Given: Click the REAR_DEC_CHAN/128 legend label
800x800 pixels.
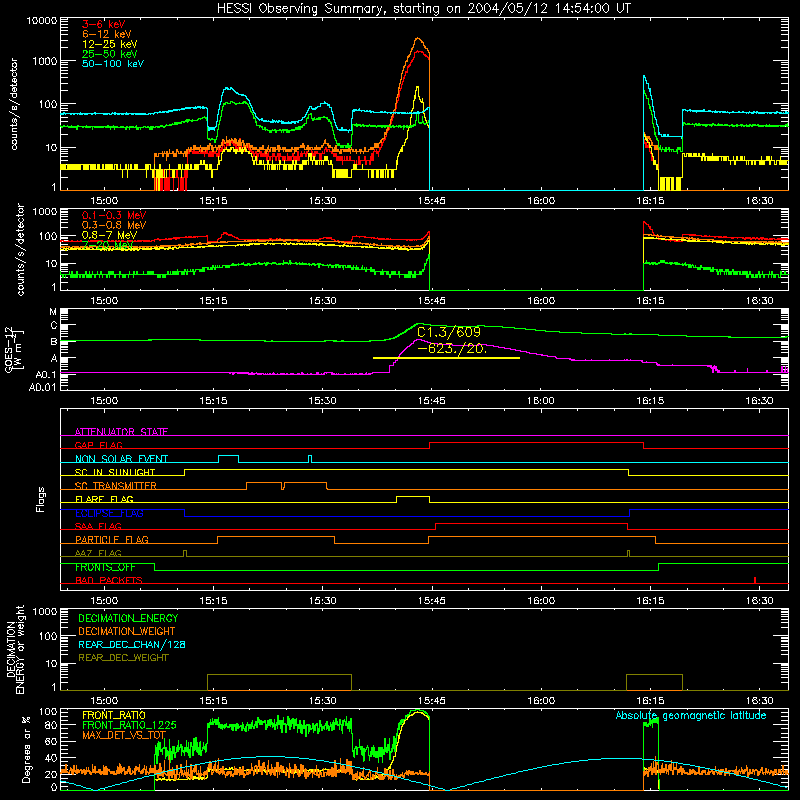Looking at the screenshot, I should [132, 644].
